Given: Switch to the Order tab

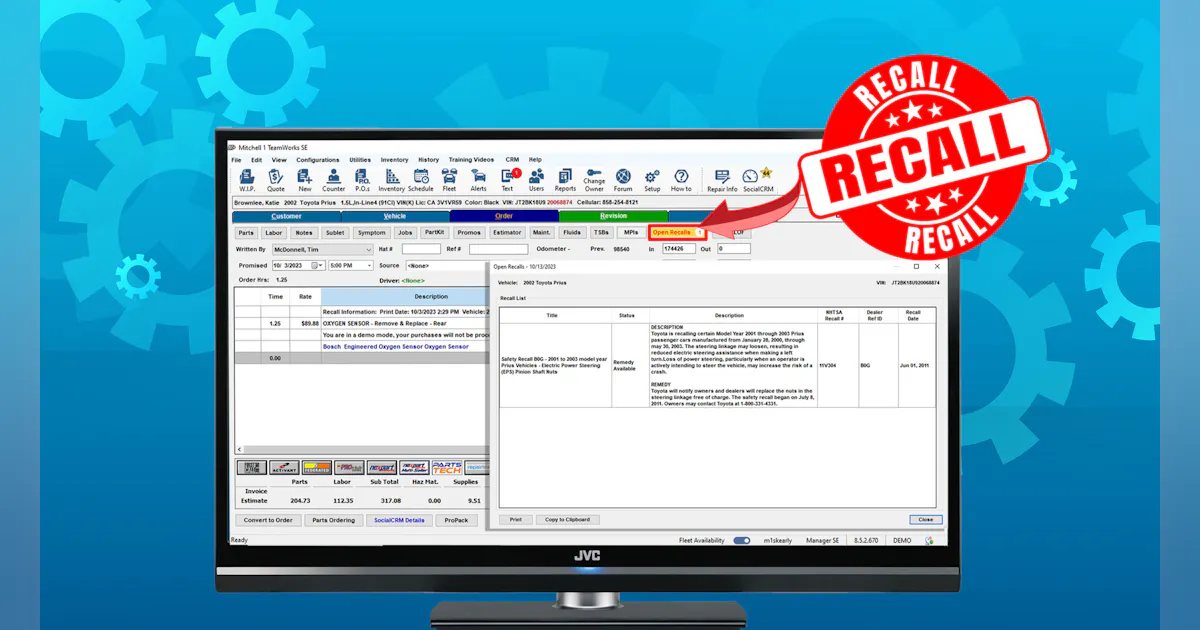Looking at the screenshot, I should (x=504, y=216).
